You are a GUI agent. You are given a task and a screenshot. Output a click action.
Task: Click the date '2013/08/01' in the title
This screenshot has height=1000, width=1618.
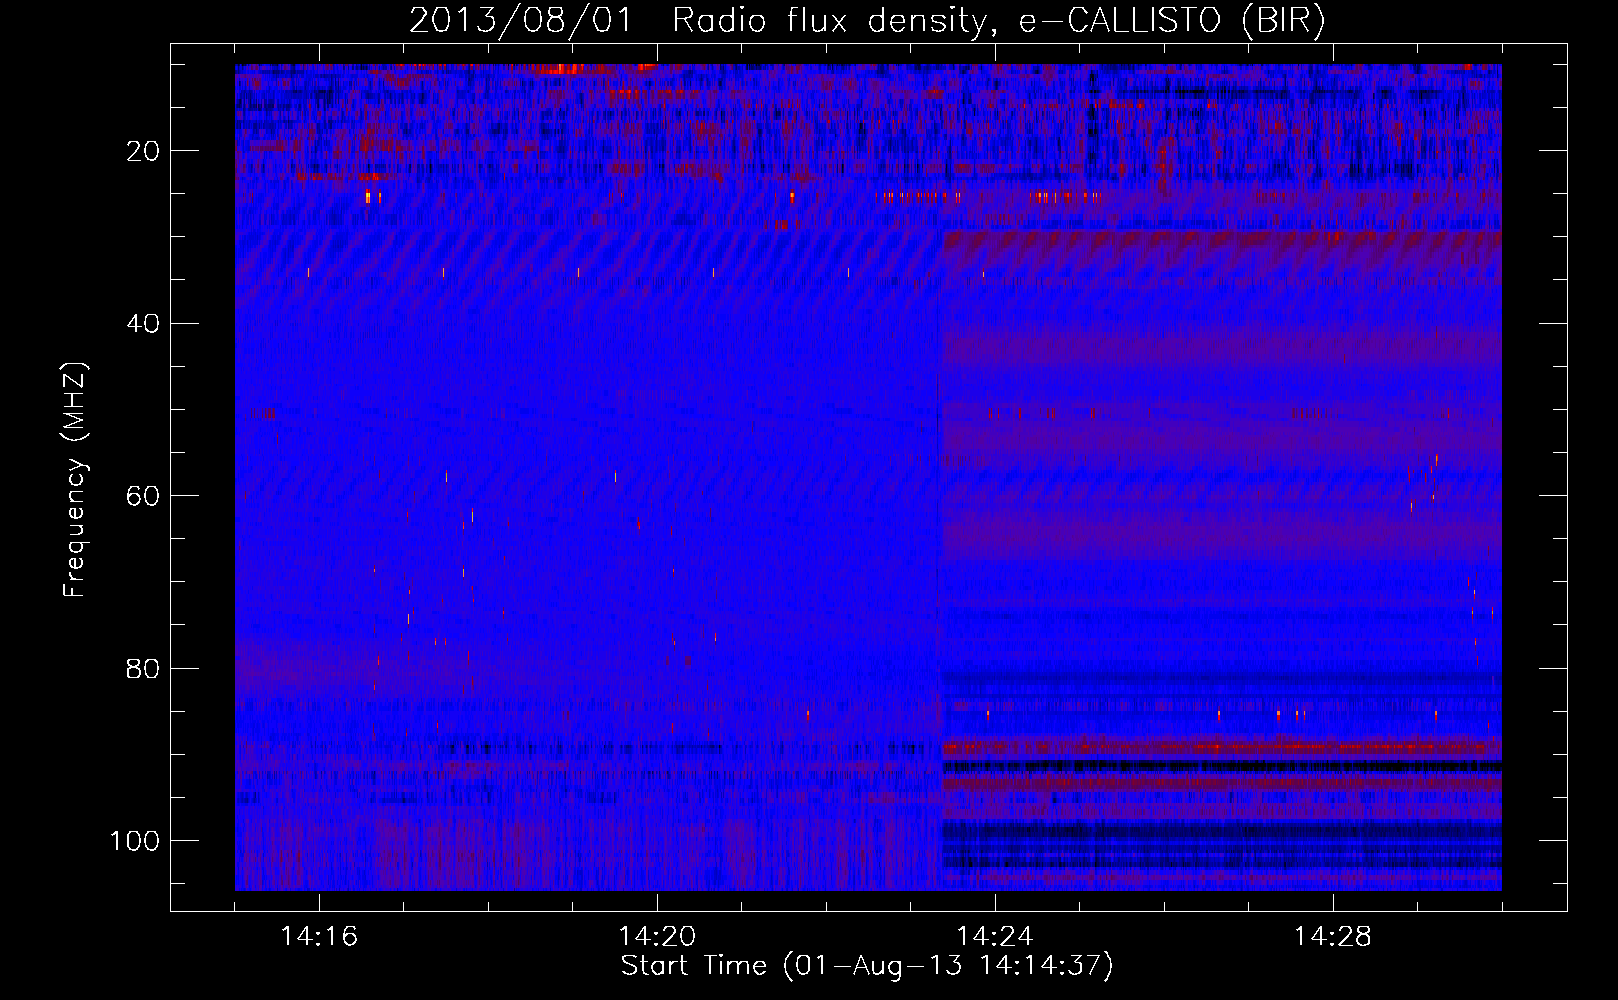[x=520, y=21]
